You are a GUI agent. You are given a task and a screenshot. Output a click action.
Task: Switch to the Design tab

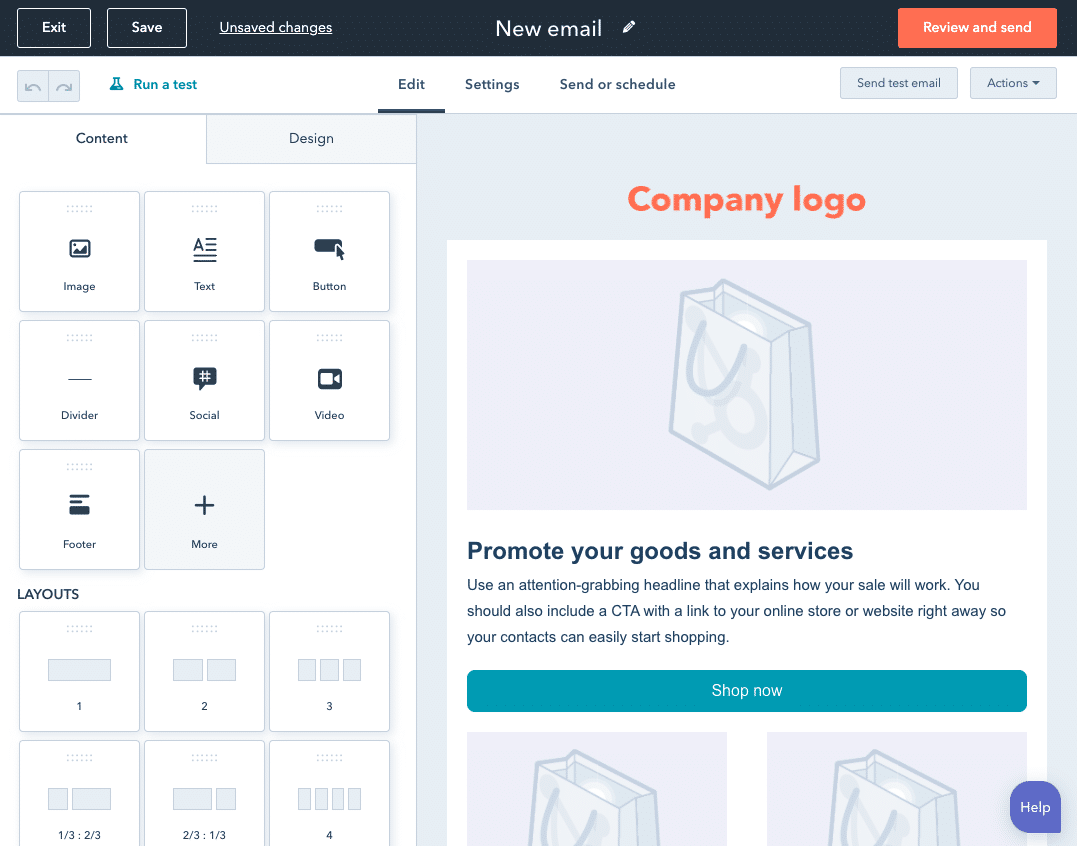click(311, 139)
